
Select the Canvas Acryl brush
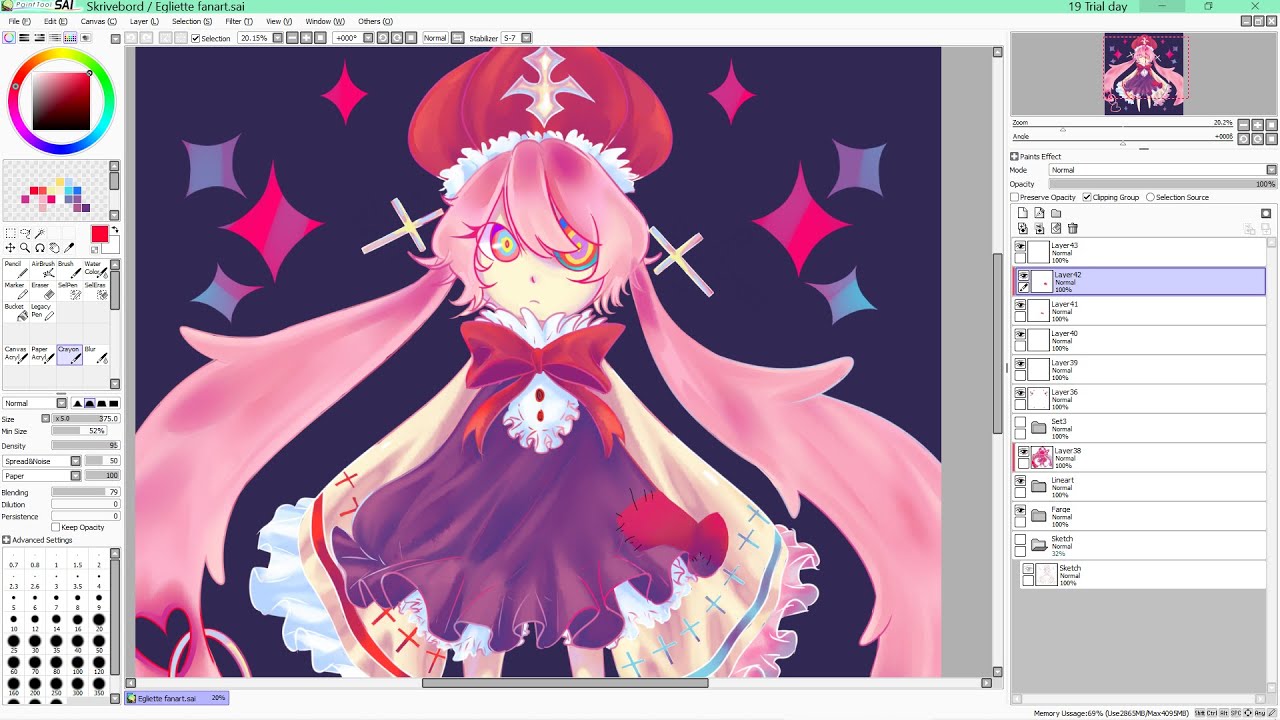(x=15, y=355)
